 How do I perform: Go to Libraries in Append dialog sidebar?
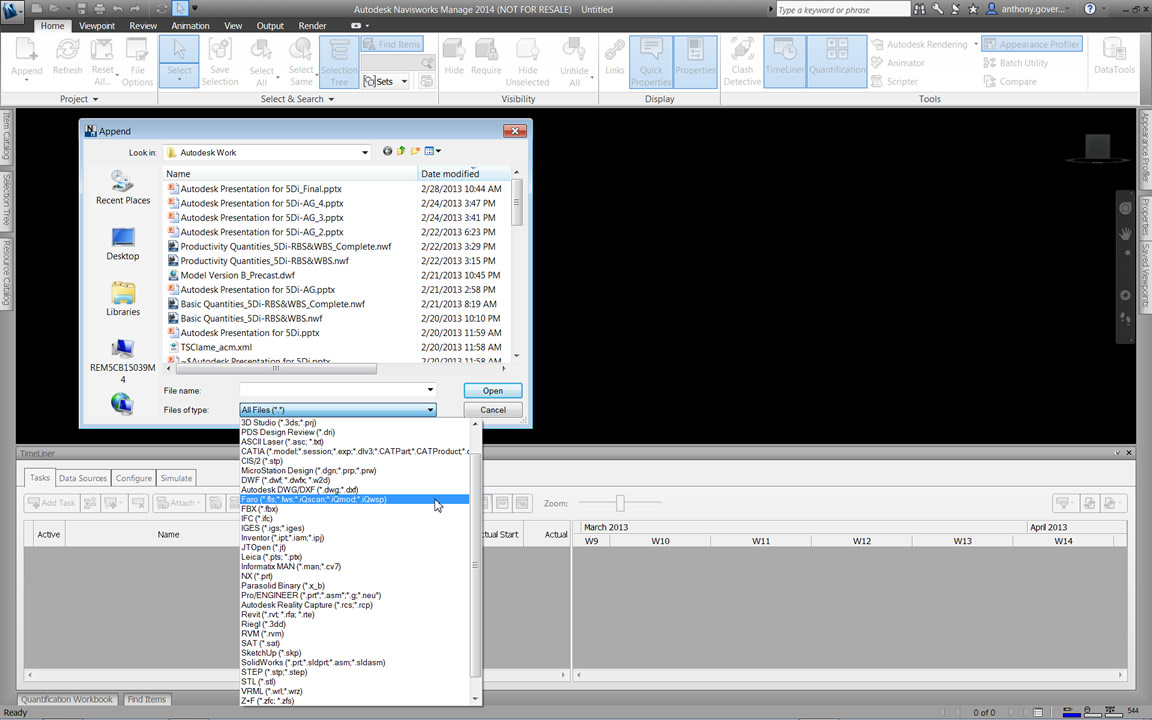(x=123, y=299)
